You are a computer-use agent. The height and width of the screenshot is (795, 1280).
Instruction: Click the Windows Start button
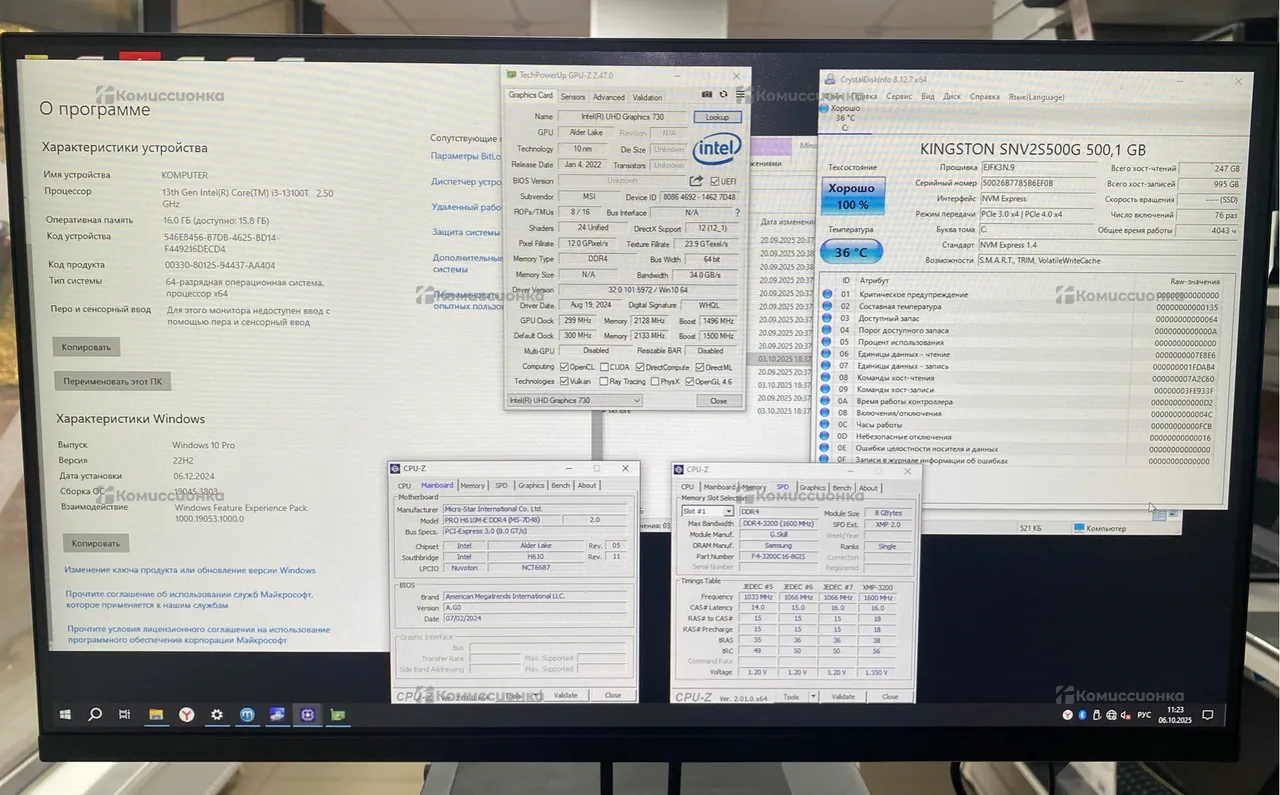click(65, 715)
